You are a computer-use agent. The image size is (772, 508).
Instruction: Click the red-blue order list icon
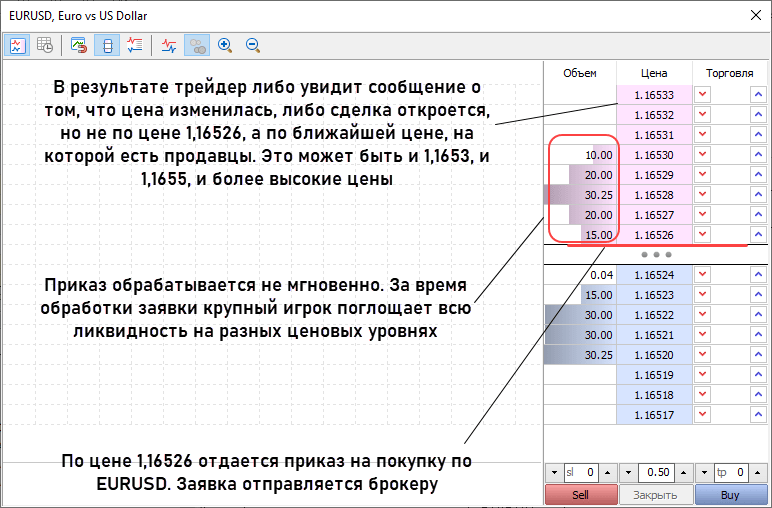[x=135, y=45]
